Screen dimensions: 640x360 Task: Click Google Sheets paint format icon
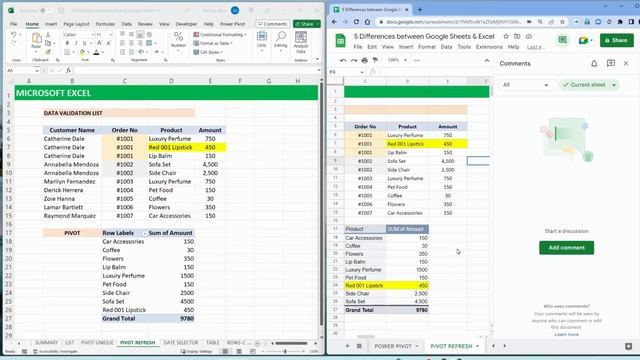375,60
